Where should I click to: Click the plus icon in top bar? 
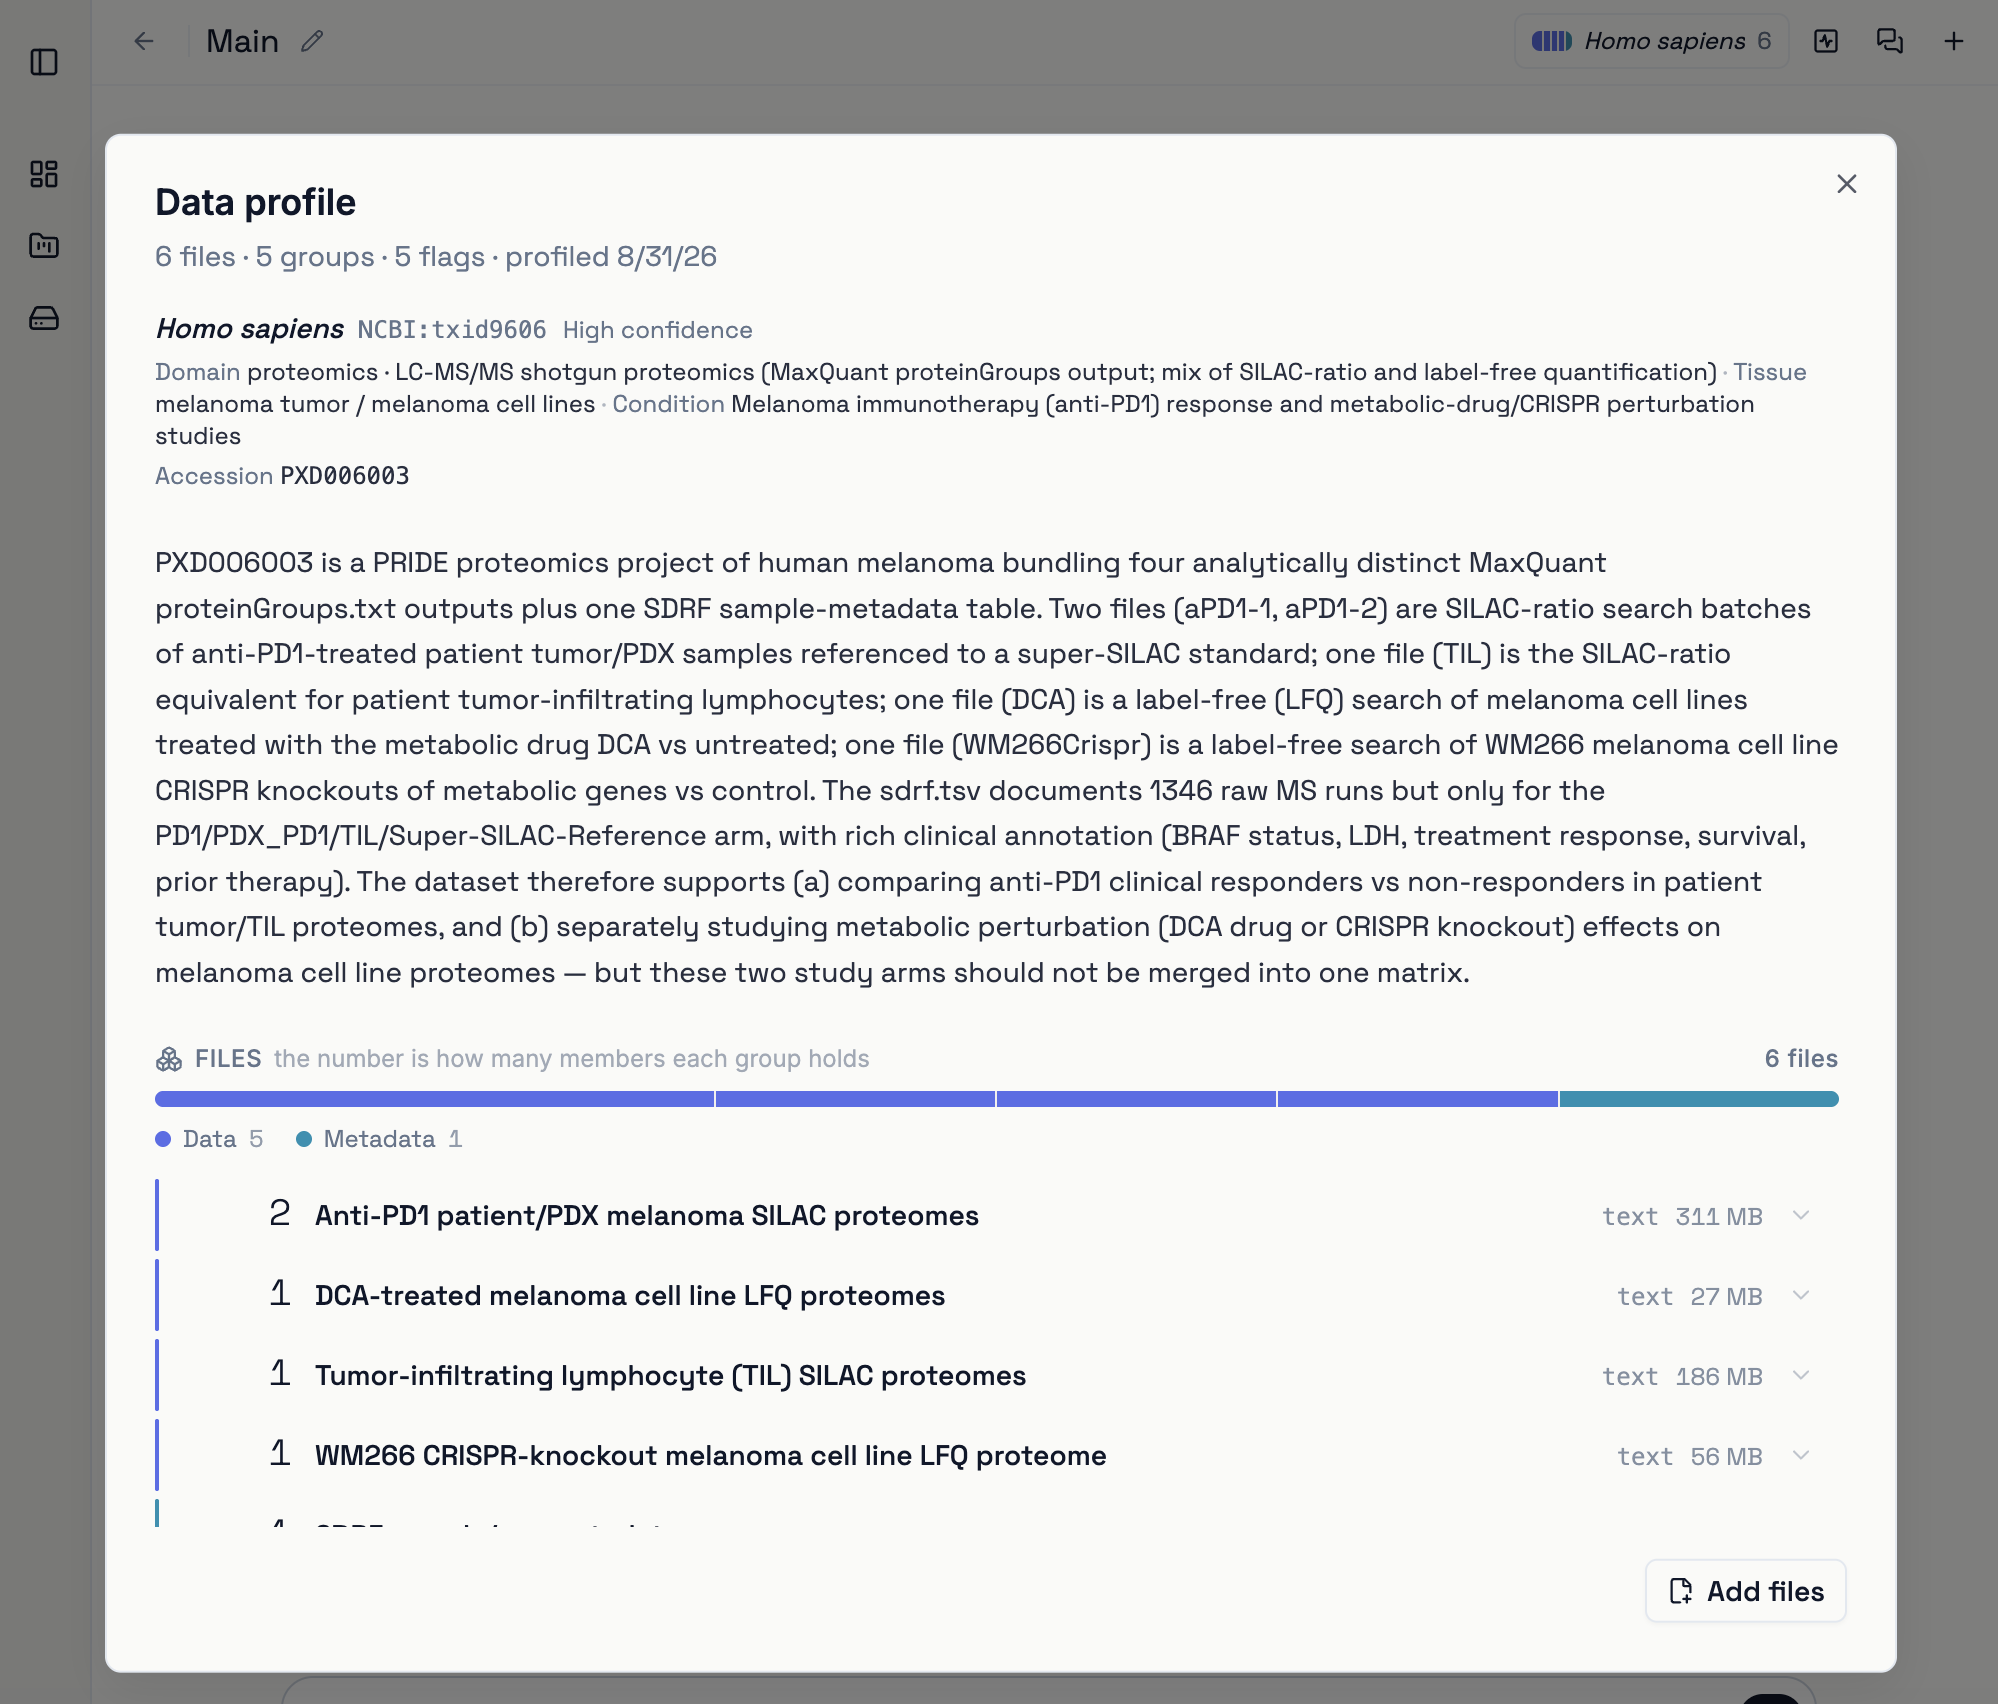point(1954,41)
